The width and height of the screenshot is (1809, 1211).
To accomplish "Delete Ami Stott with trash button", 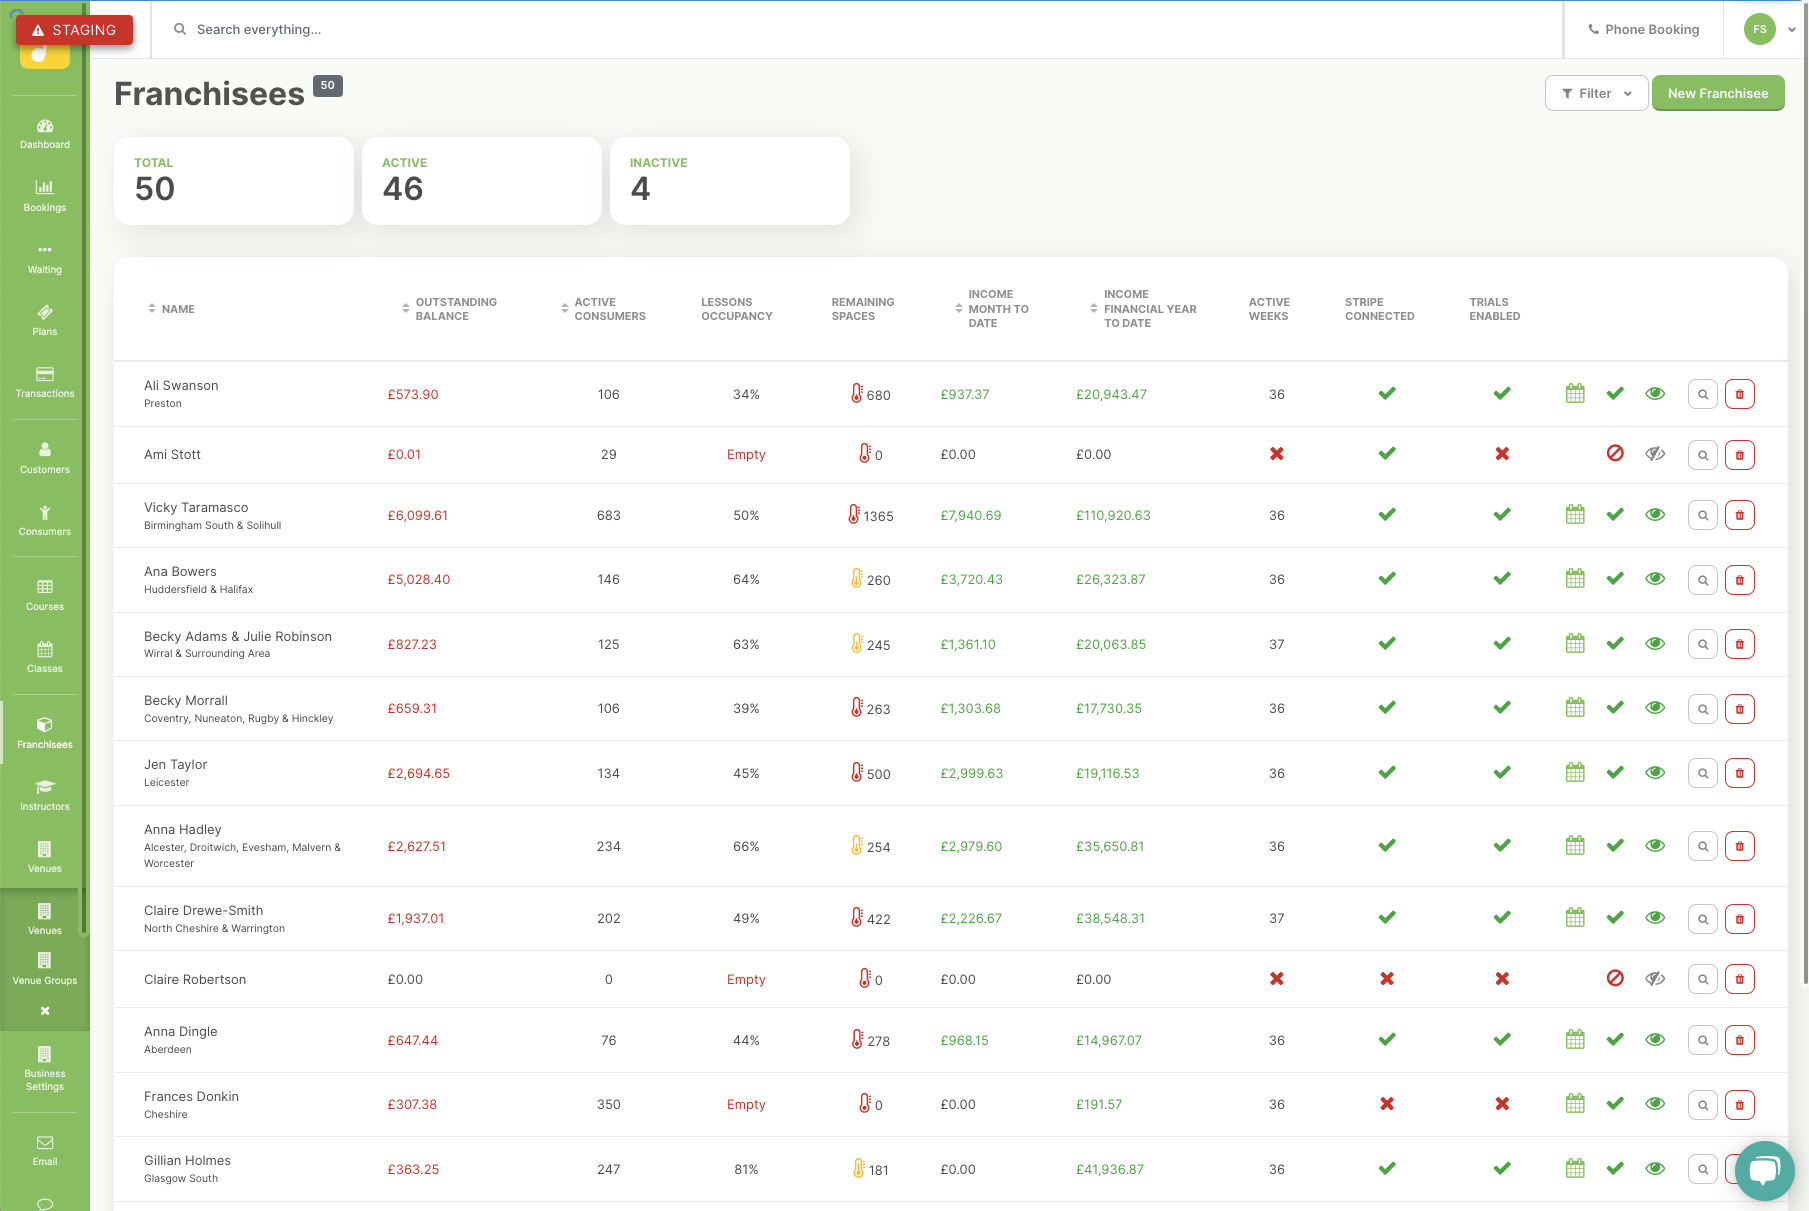I will 1739,455.
